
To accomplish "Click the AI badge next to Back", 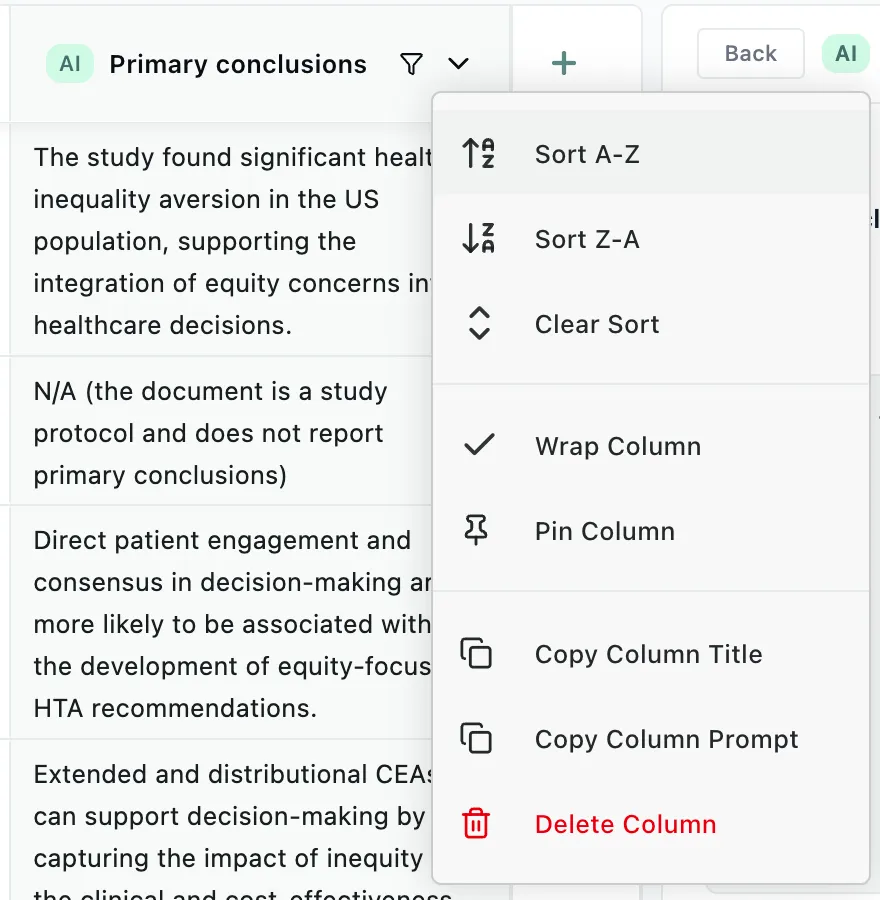I will point(846,53).
